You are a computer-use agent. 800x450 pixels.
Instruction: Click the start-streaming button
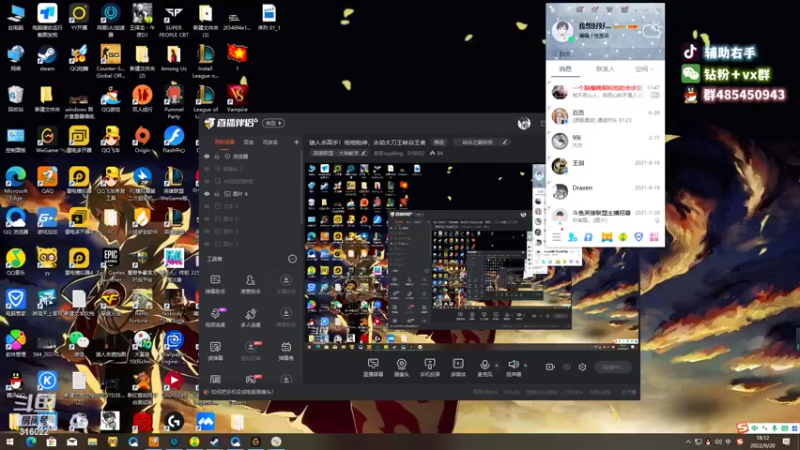click(x=613, y=367)
